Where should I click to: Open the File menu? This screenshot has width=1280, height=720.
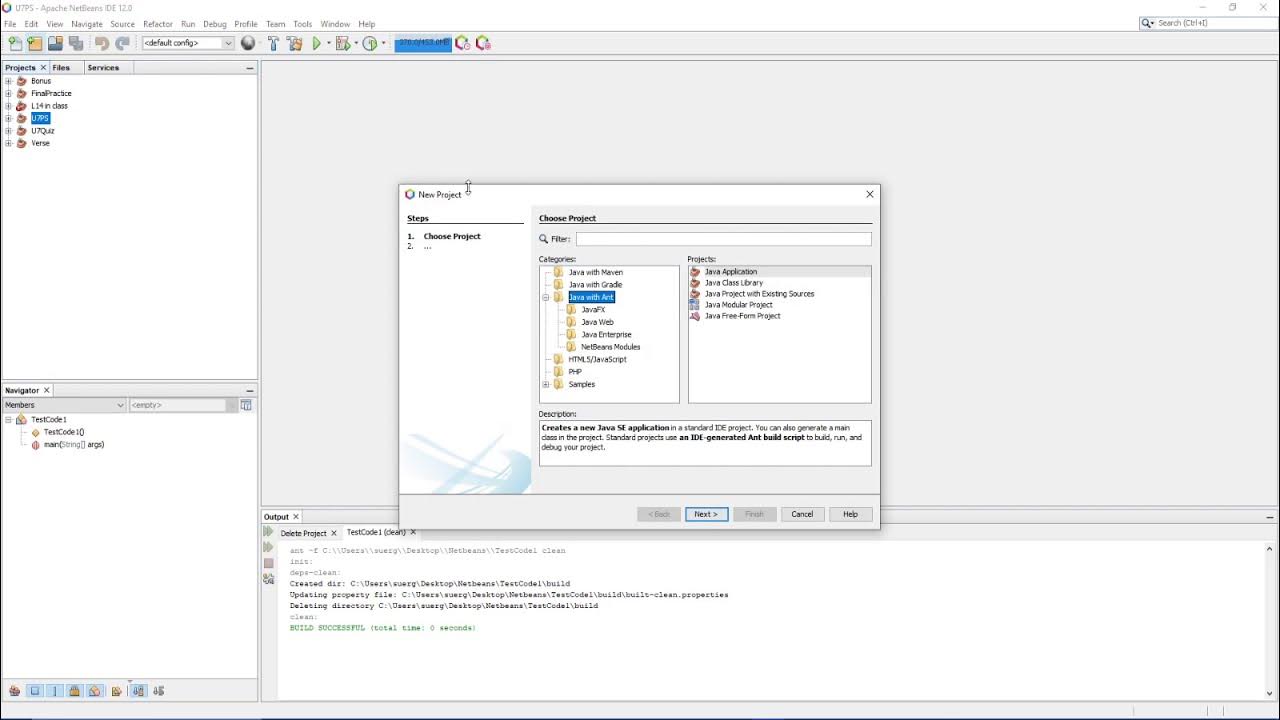(x=10, y=24)
